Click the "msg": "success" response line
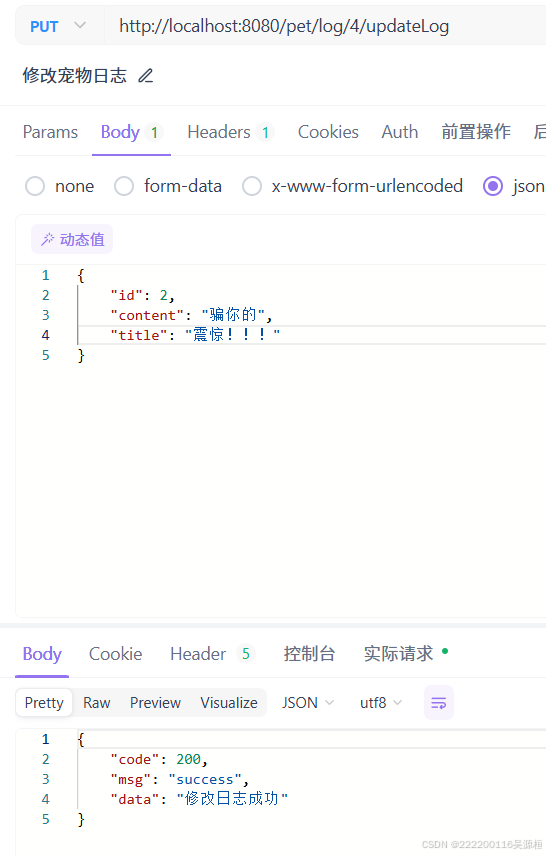This screenshot has width=546, height=856. (179, 779)
